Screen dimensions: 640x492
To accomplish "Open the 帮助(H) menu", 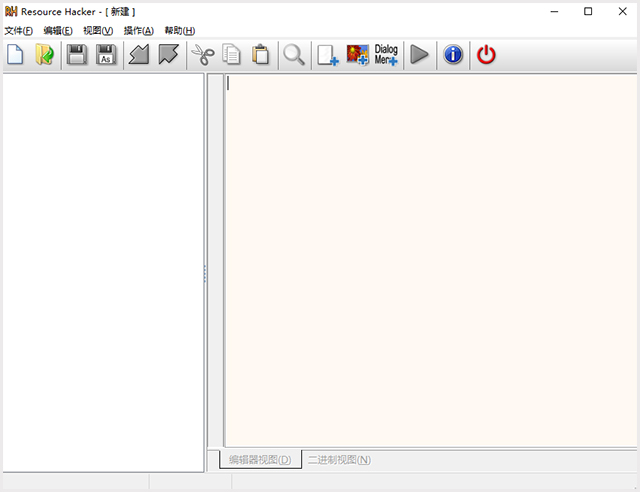I will (x=180, y=31).
